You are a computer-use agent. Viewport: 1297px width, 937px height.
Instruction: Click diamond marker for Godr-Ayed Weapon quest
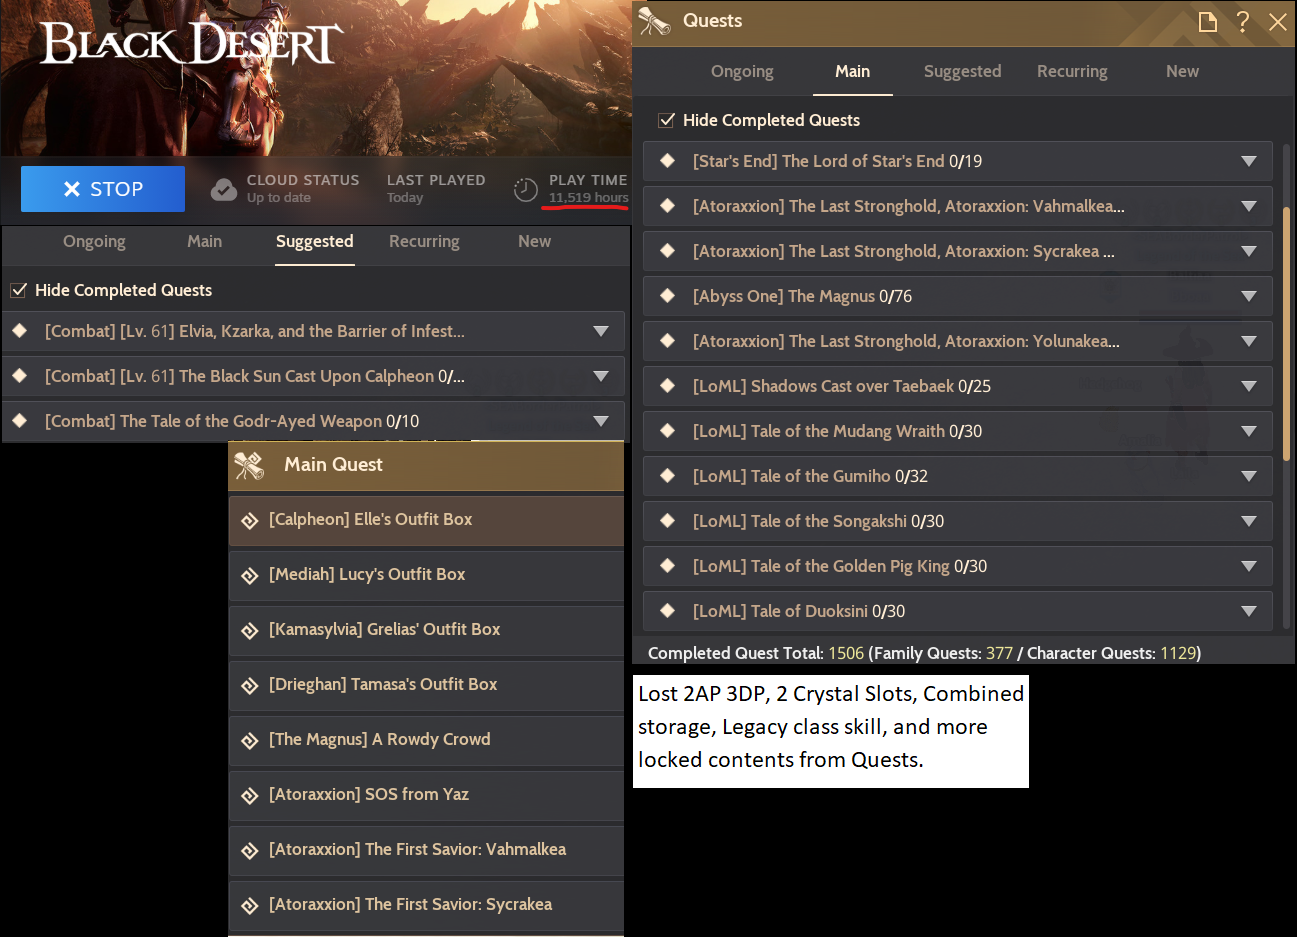(19, 421)
